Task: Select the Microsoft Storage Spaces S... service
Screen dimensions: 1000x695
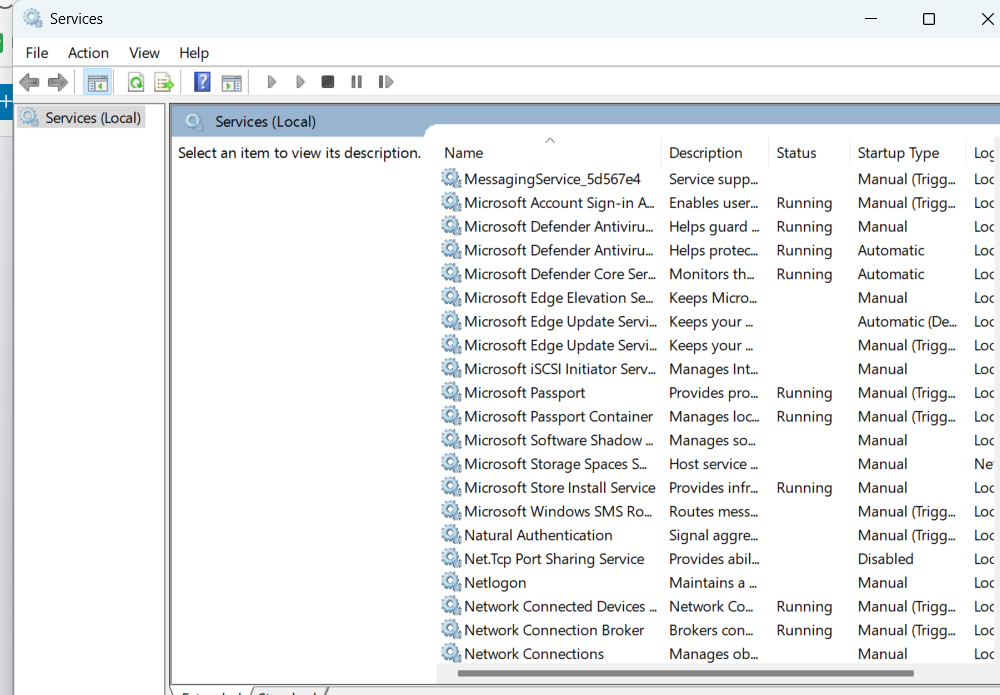Action: point(555,464)
